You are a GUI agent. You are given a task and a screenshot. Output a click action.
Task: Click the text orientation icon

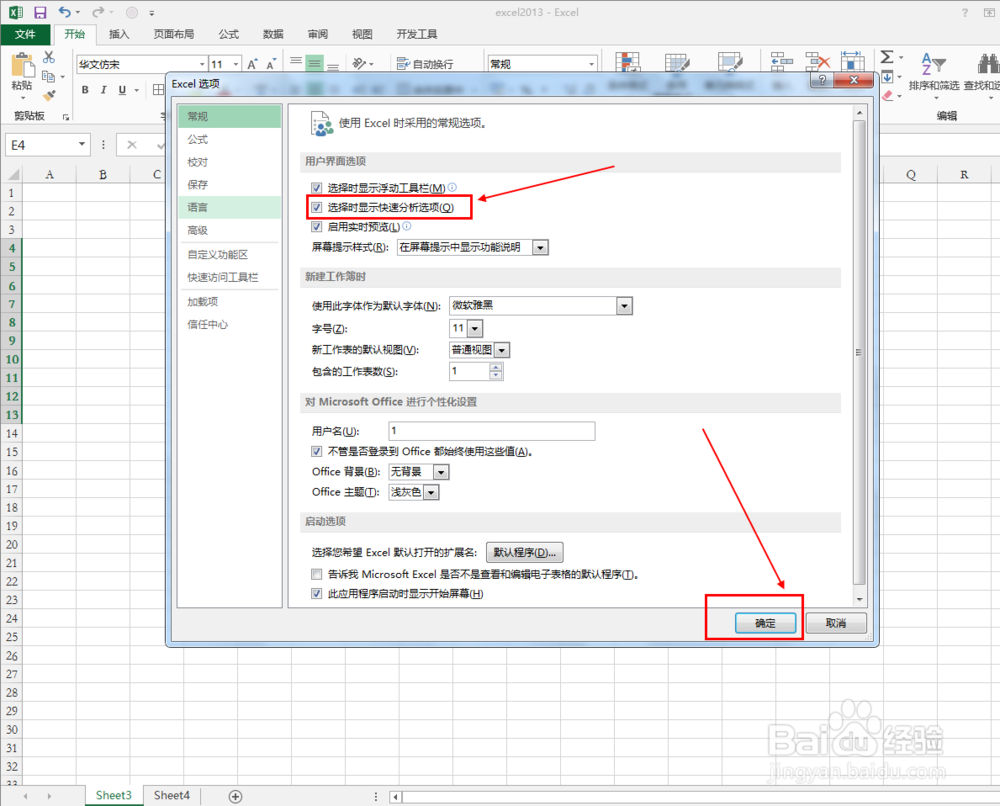(359, 64)
